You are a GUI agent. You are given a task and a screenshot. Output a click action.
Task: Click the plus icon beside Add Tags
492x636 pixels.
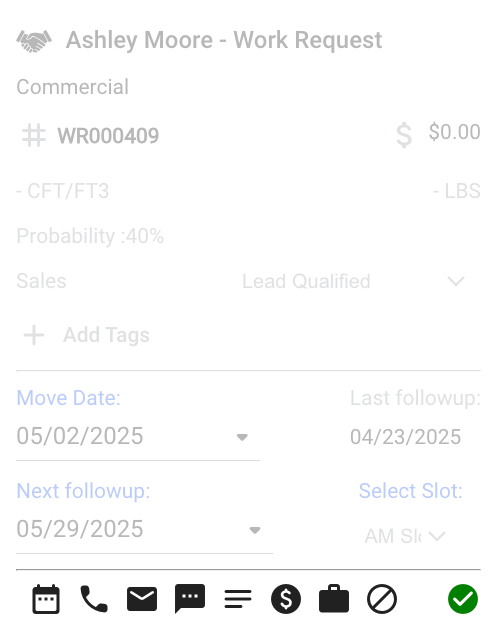tap(34, 335)
